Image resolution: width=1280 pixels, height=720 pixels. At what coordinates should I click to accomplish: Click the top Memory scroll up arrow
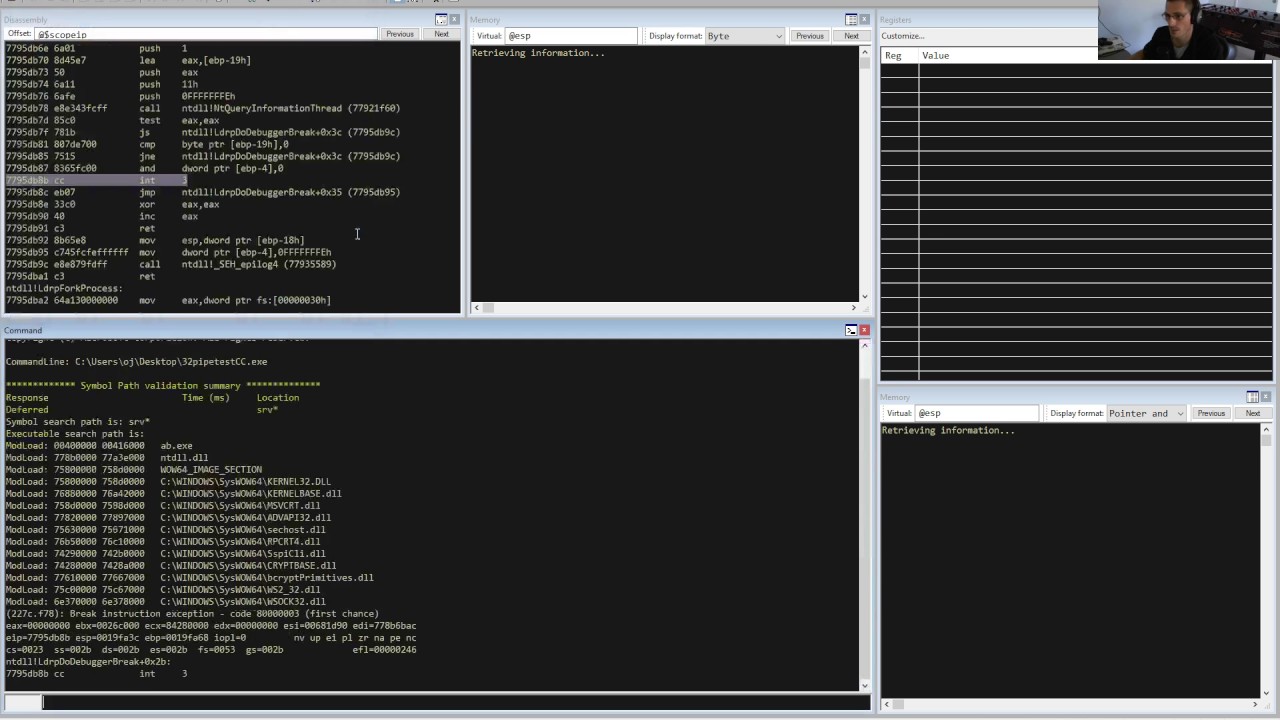pyautogui.click(x=865, y=52)
